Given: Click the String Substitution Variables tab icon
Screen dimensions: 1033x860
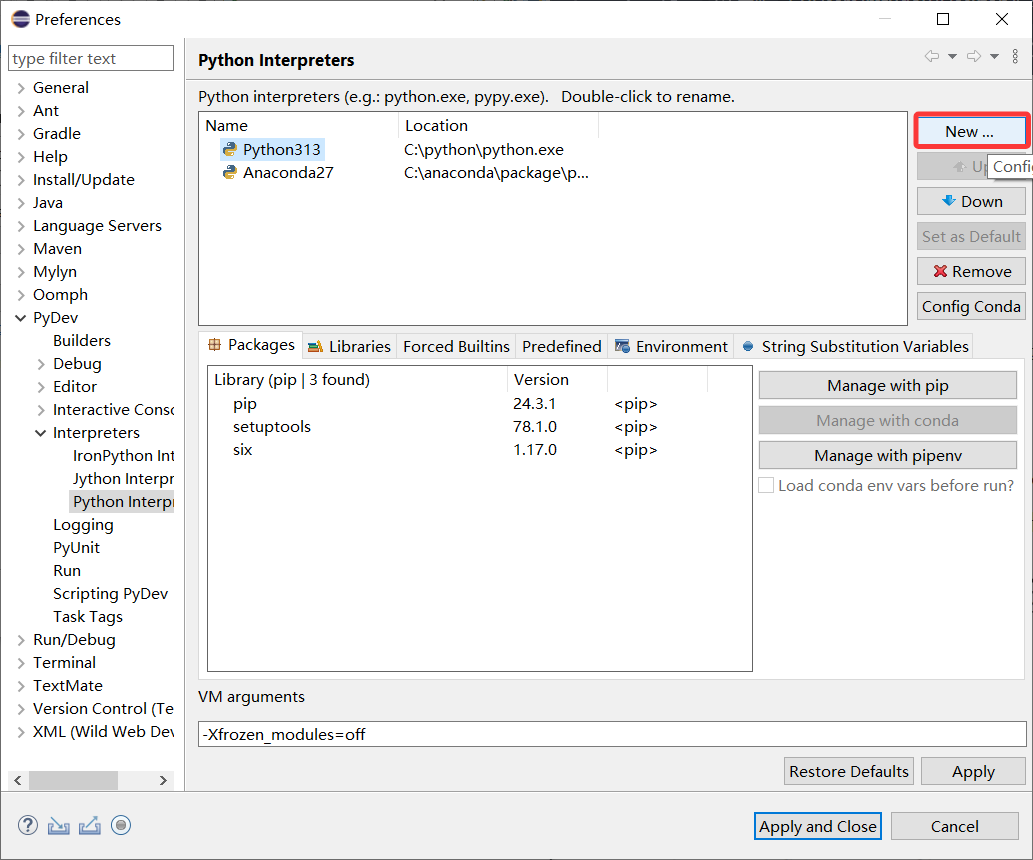Looking at the screenshot, I should click(748, 346).
